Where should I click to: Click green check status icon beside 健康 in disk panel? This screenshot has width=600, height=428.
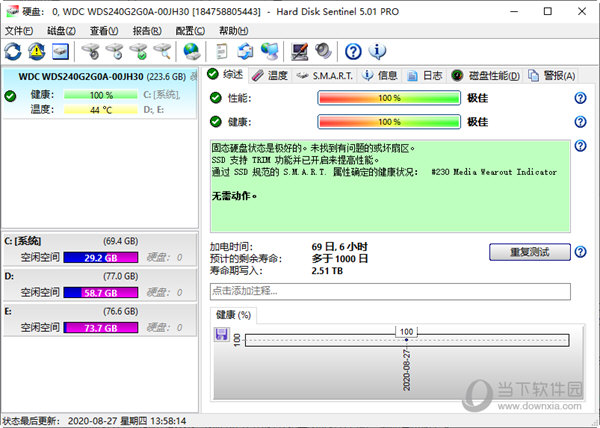10,96
